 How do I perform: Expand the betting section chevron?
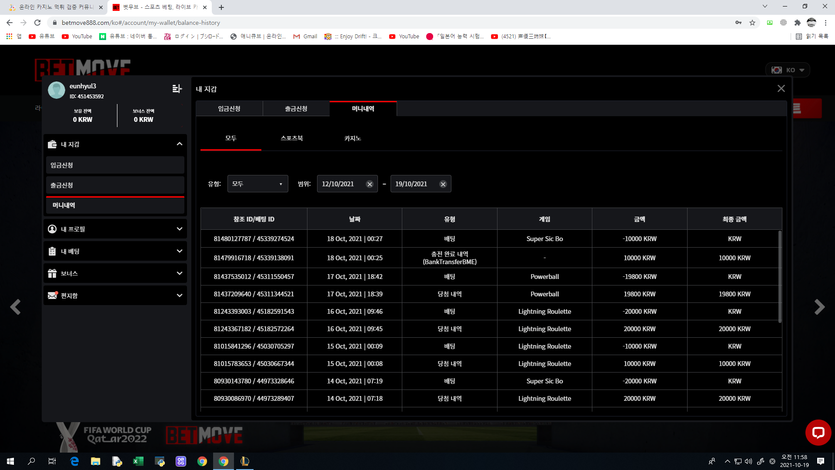179,251
